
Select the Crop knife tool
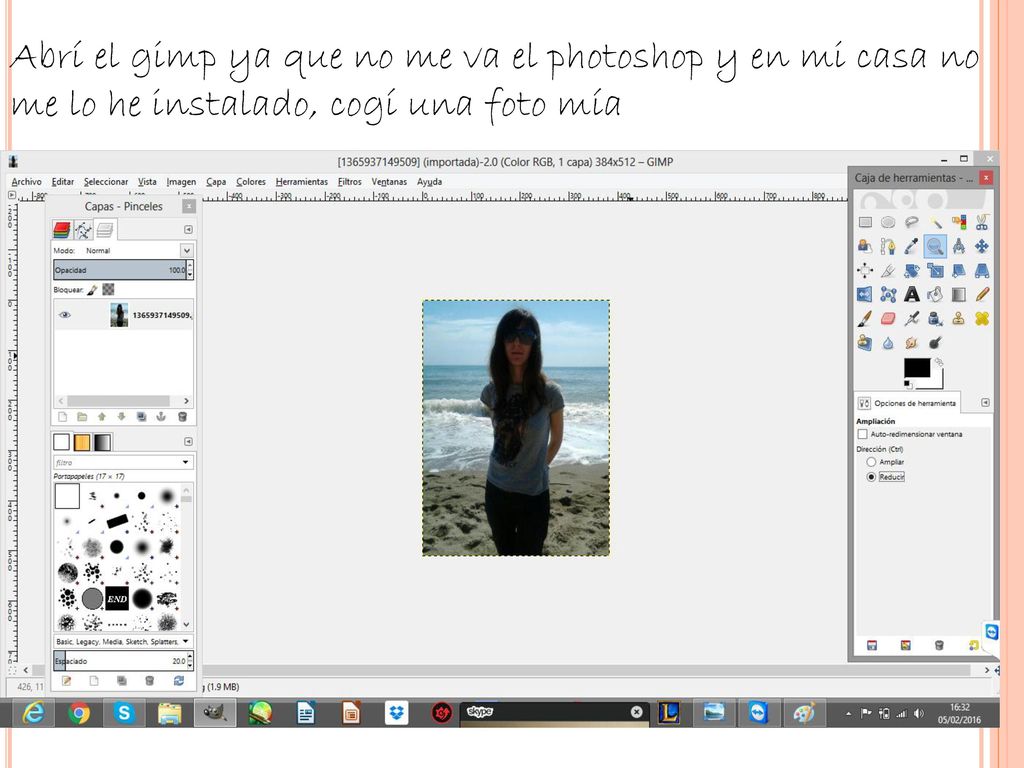[888, 270]
